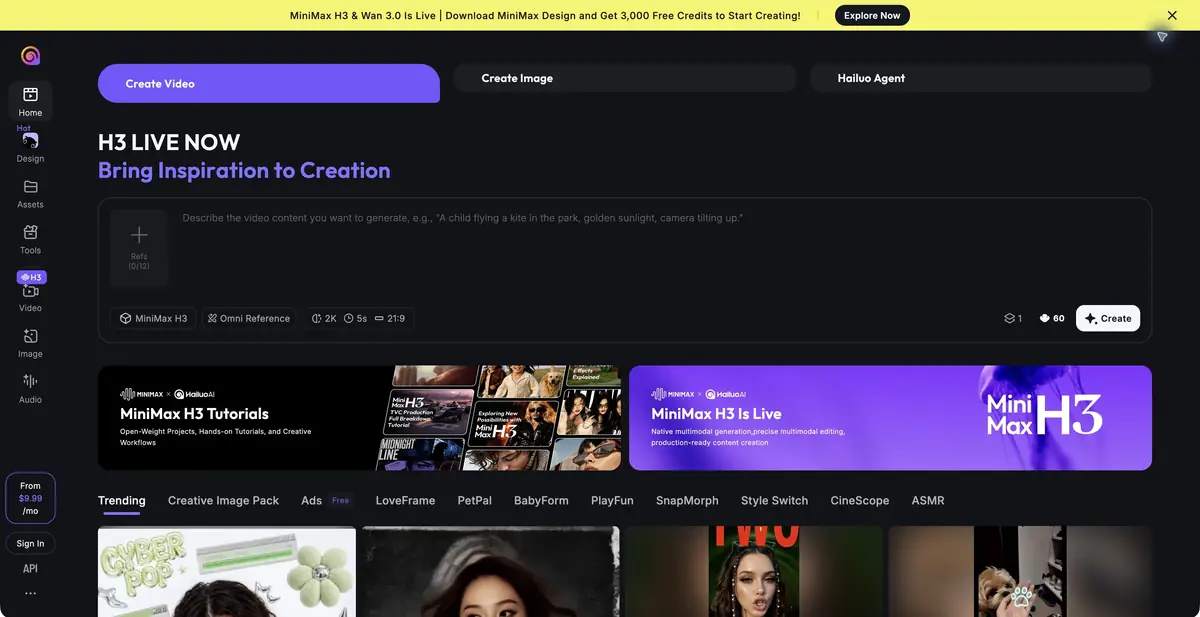Open the API link in sidebar

pos(30,568)
